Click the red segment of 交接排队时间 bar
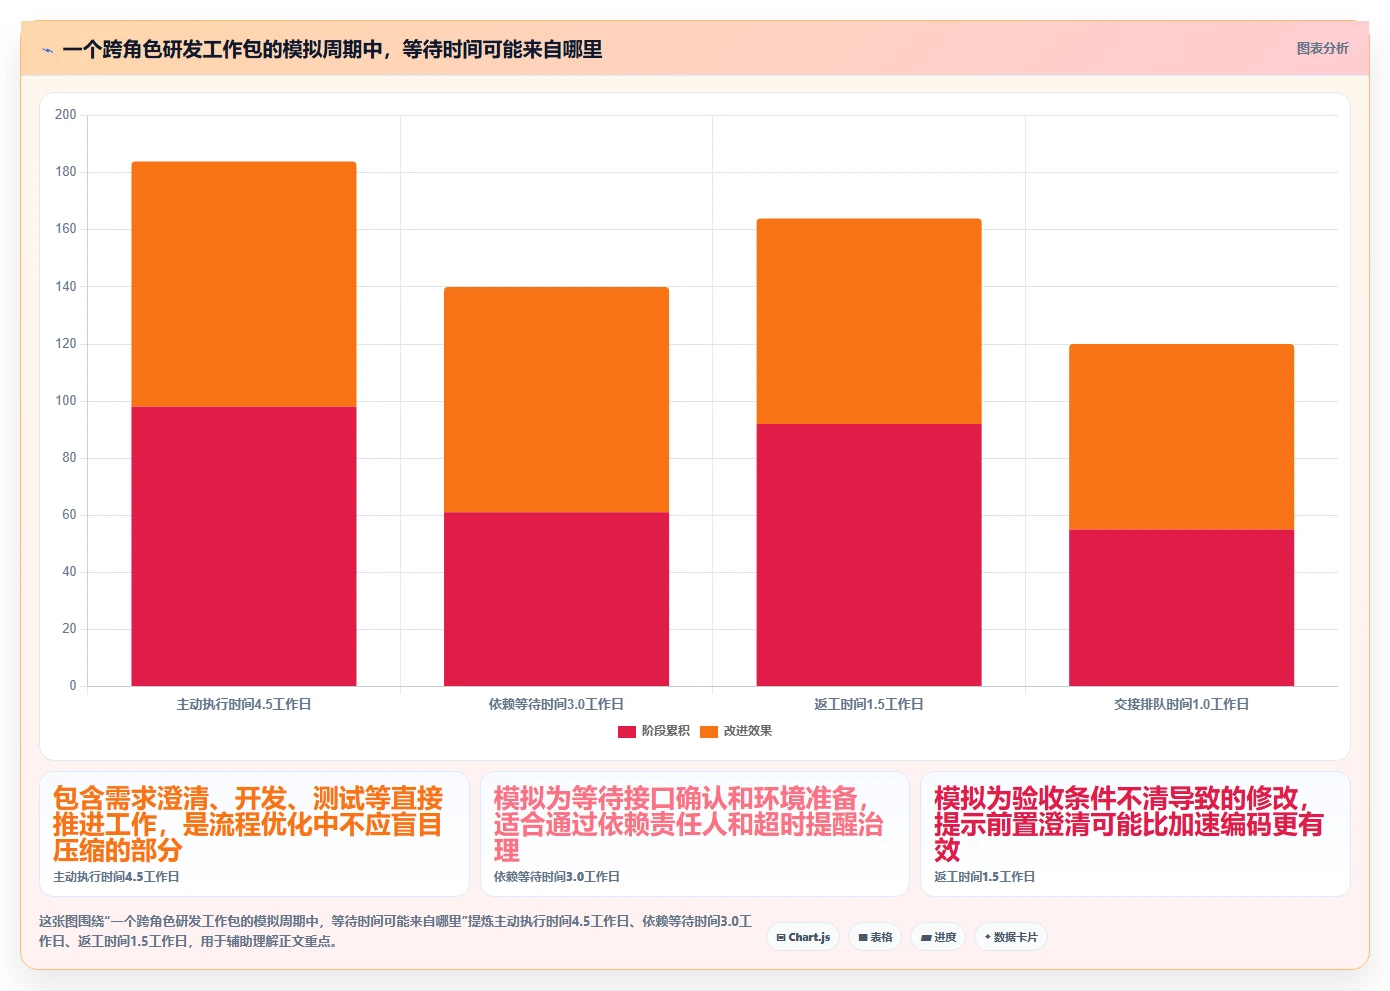Screen dimensions: 1390x991 tap(1181, 608)
